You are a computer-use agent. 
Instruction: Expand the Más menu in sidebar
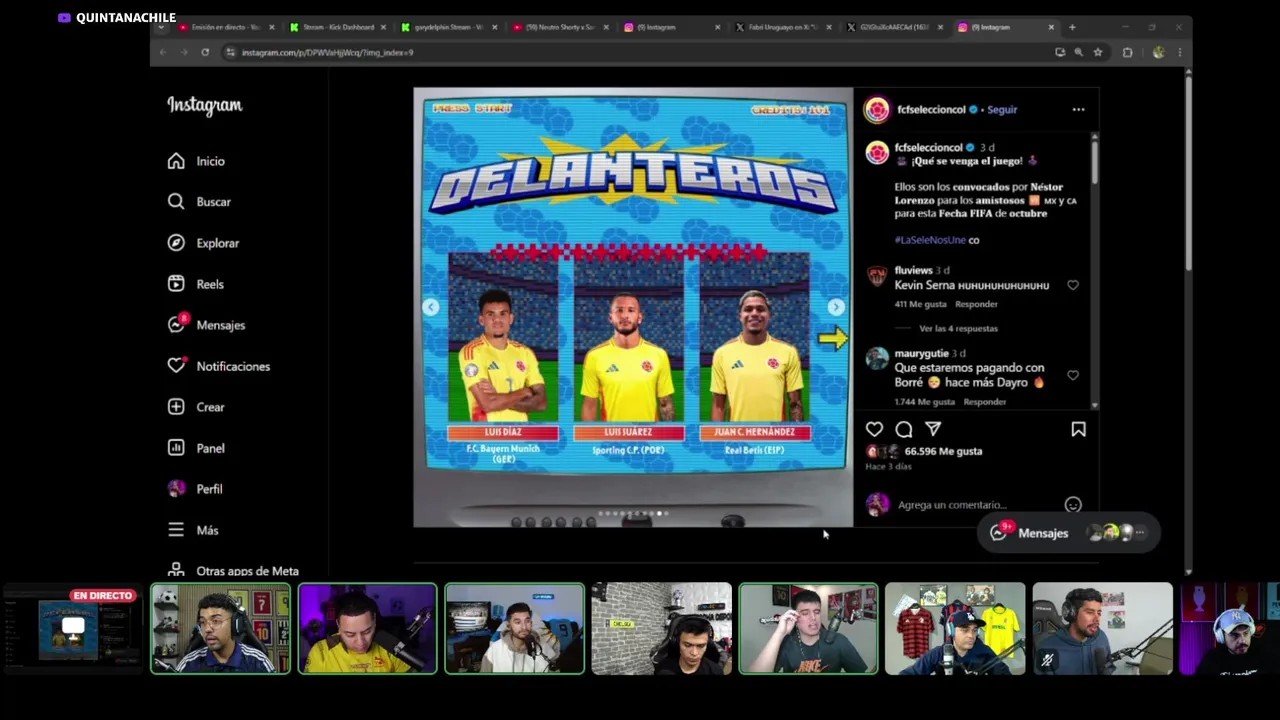(x=193, y=530)
